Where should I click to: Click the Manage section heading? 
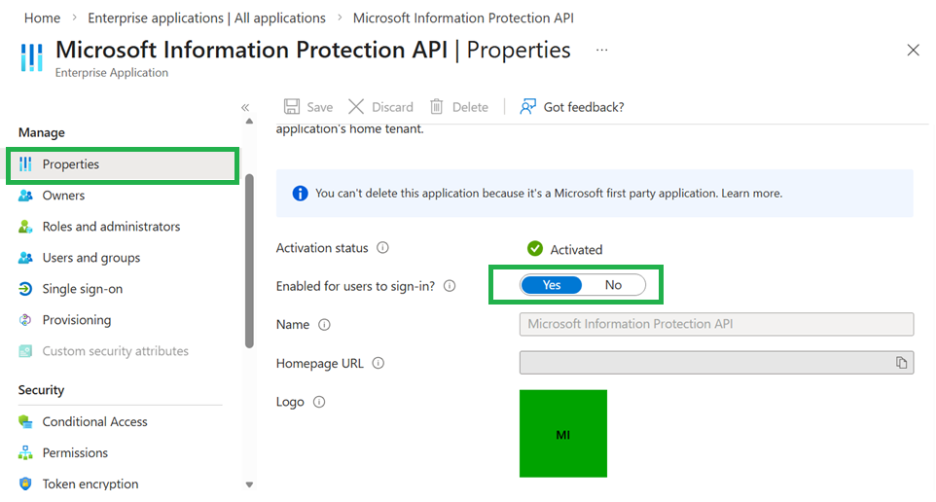click(x=41, y=133)
